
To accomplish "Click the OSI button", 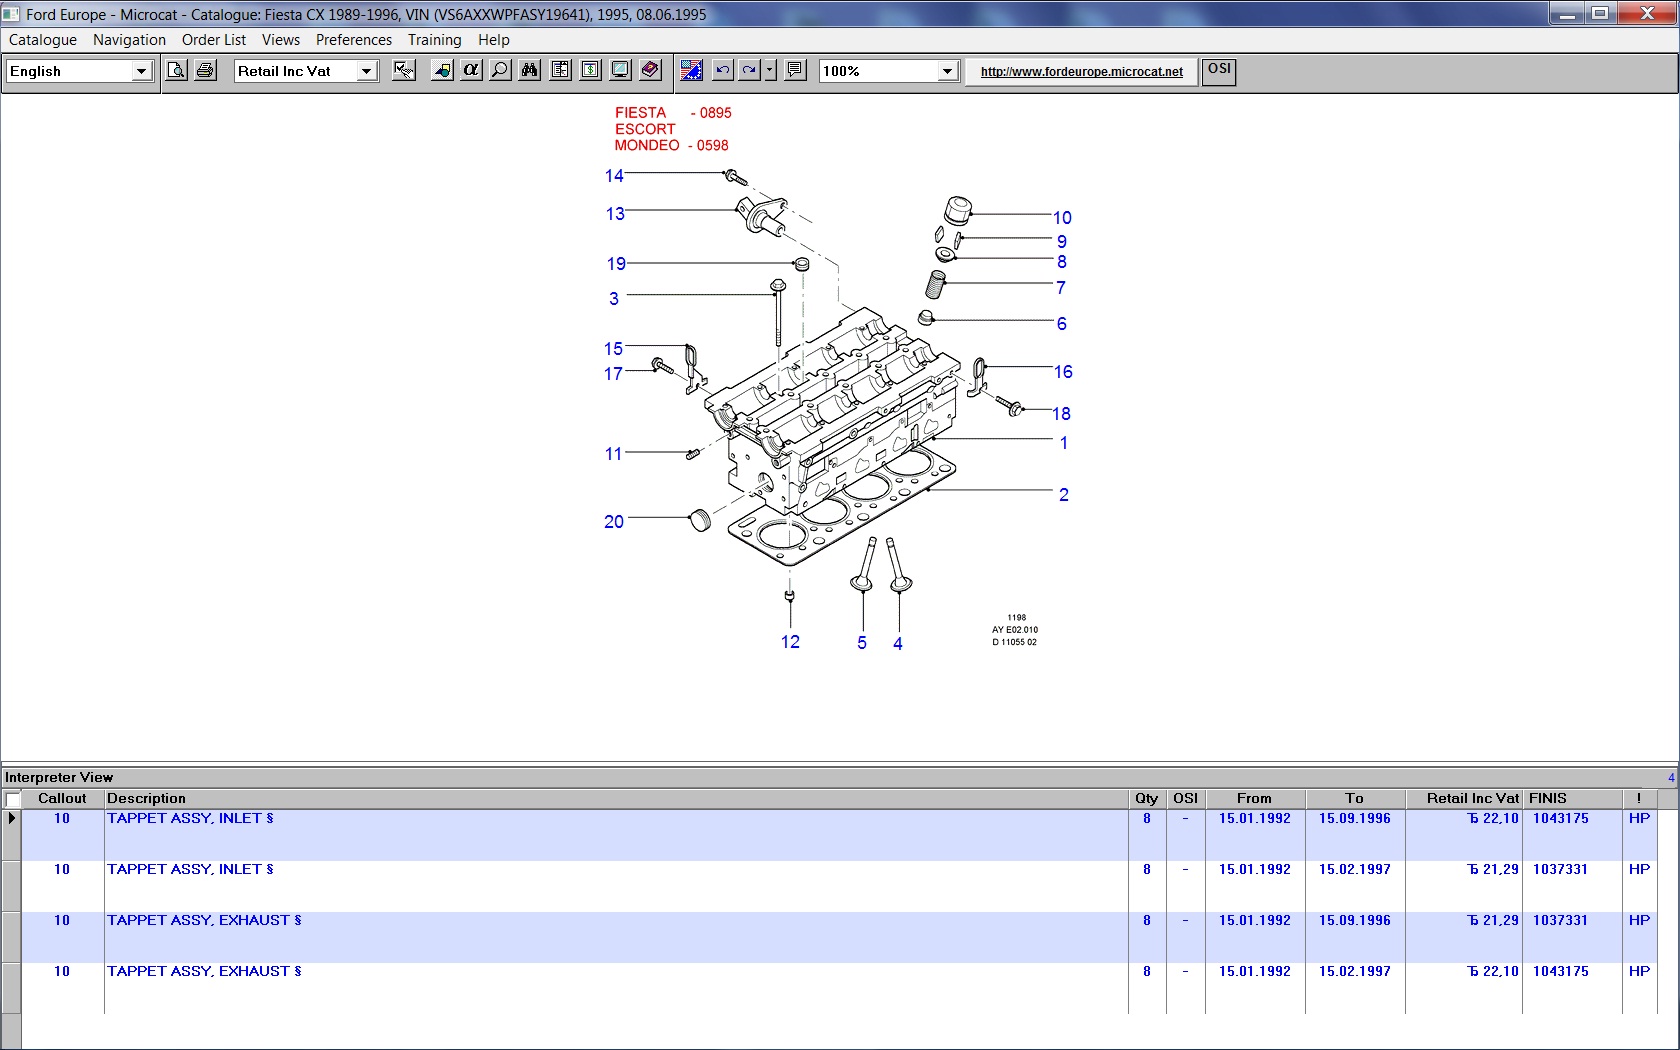I will tap(1219, 71).
